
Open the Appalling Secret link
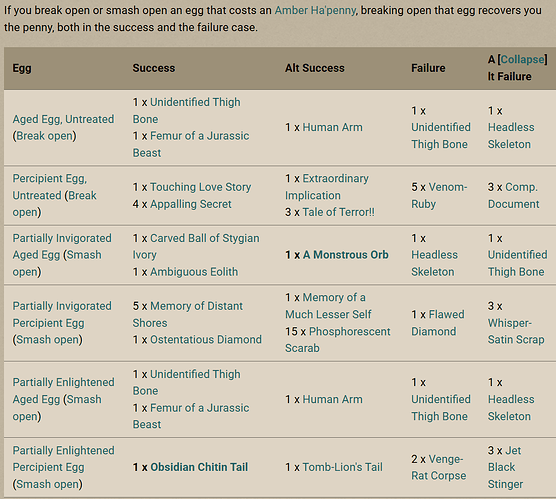point(190,204)
